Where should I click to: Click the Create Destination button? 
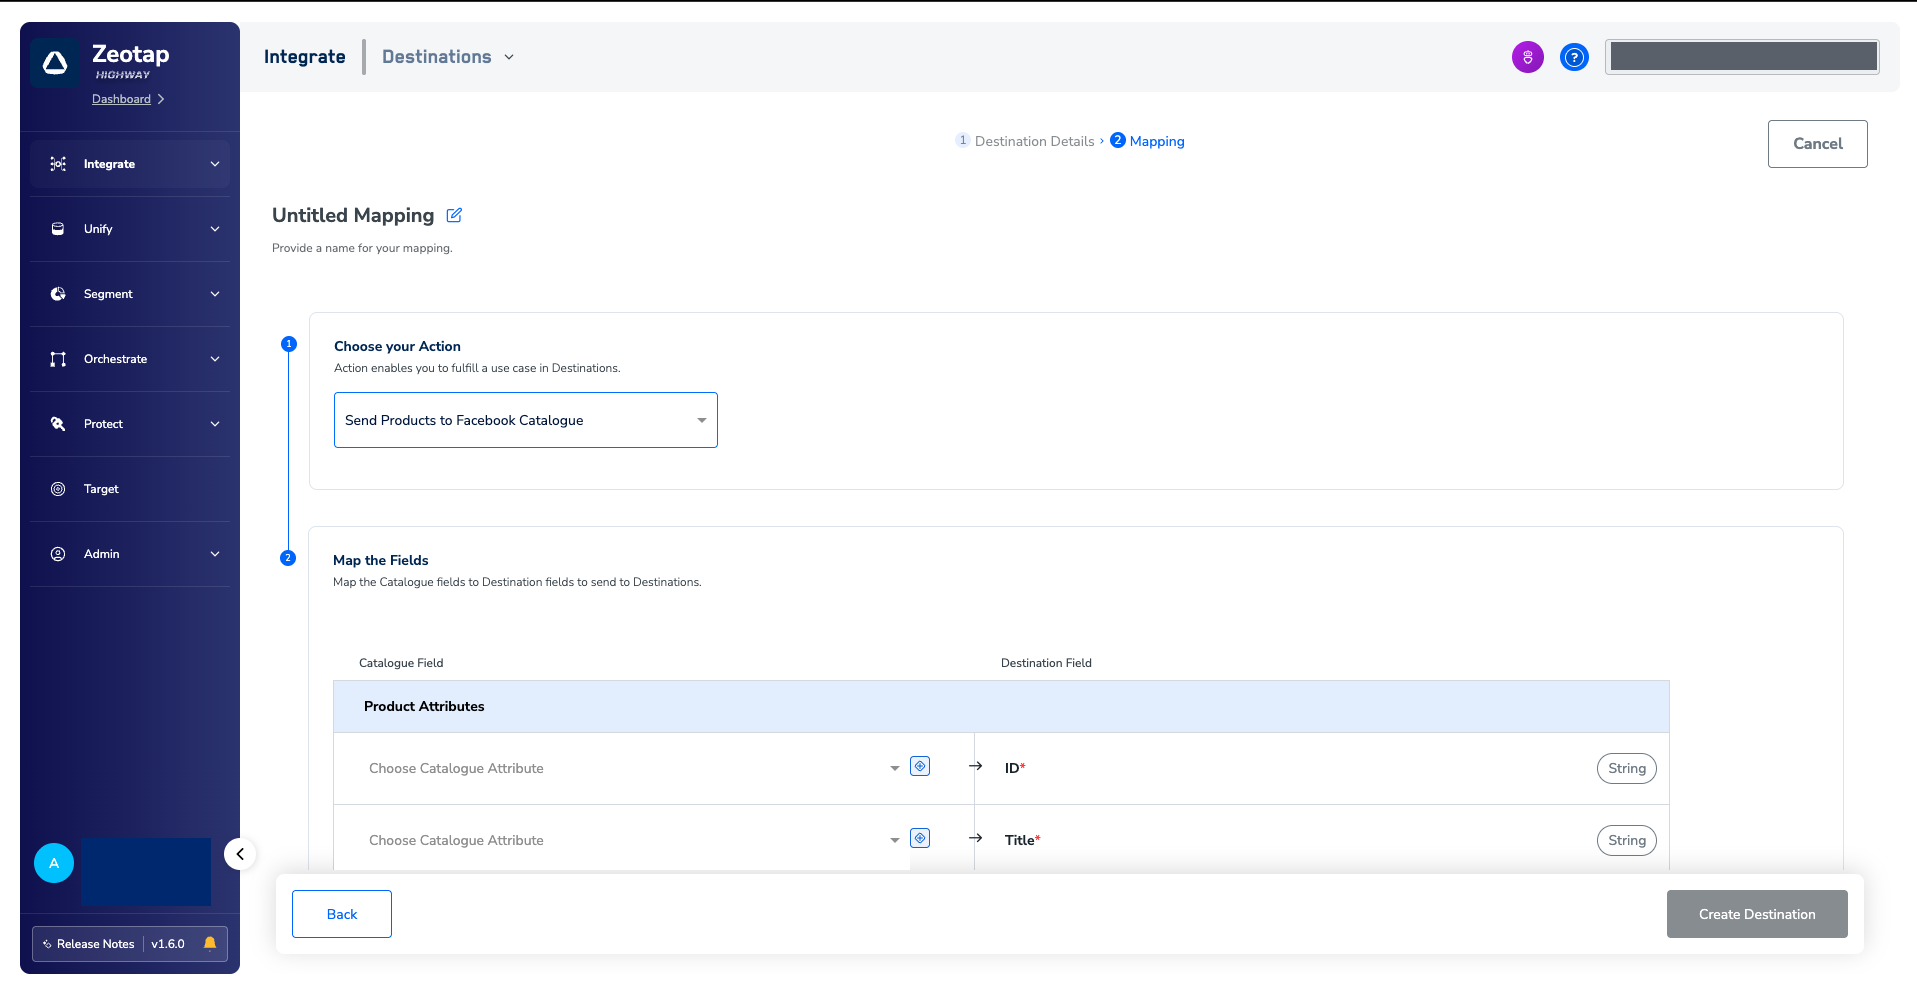click(x=1757, y=914)
